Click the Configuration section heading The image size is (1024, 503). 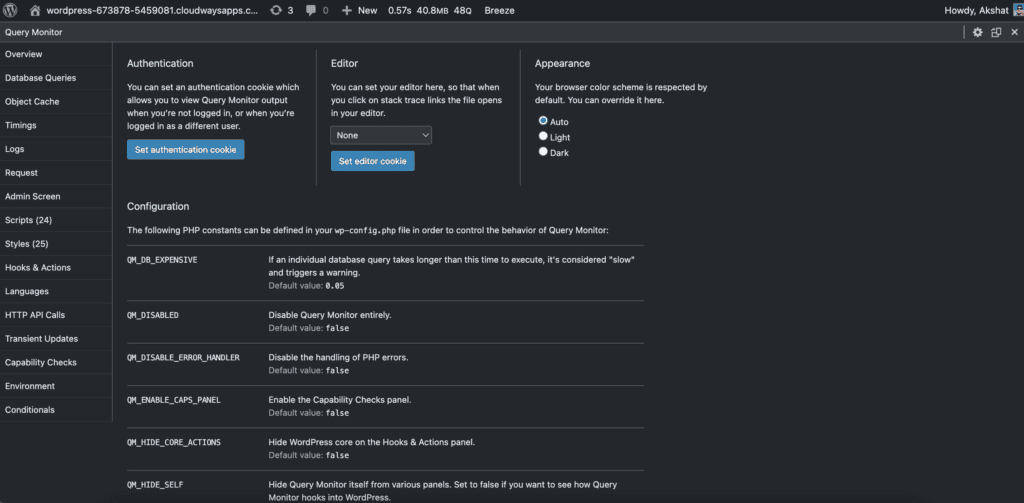tap(158, 206)
